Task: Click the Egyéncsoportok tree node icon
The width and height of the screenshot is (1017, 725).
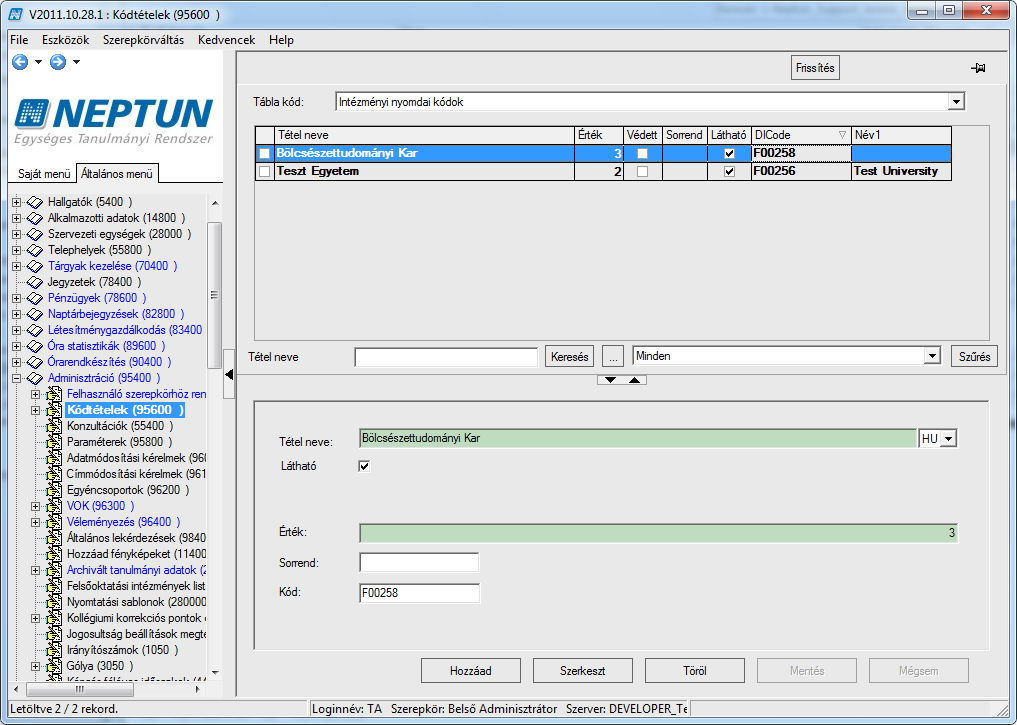Action: point(54,490)
